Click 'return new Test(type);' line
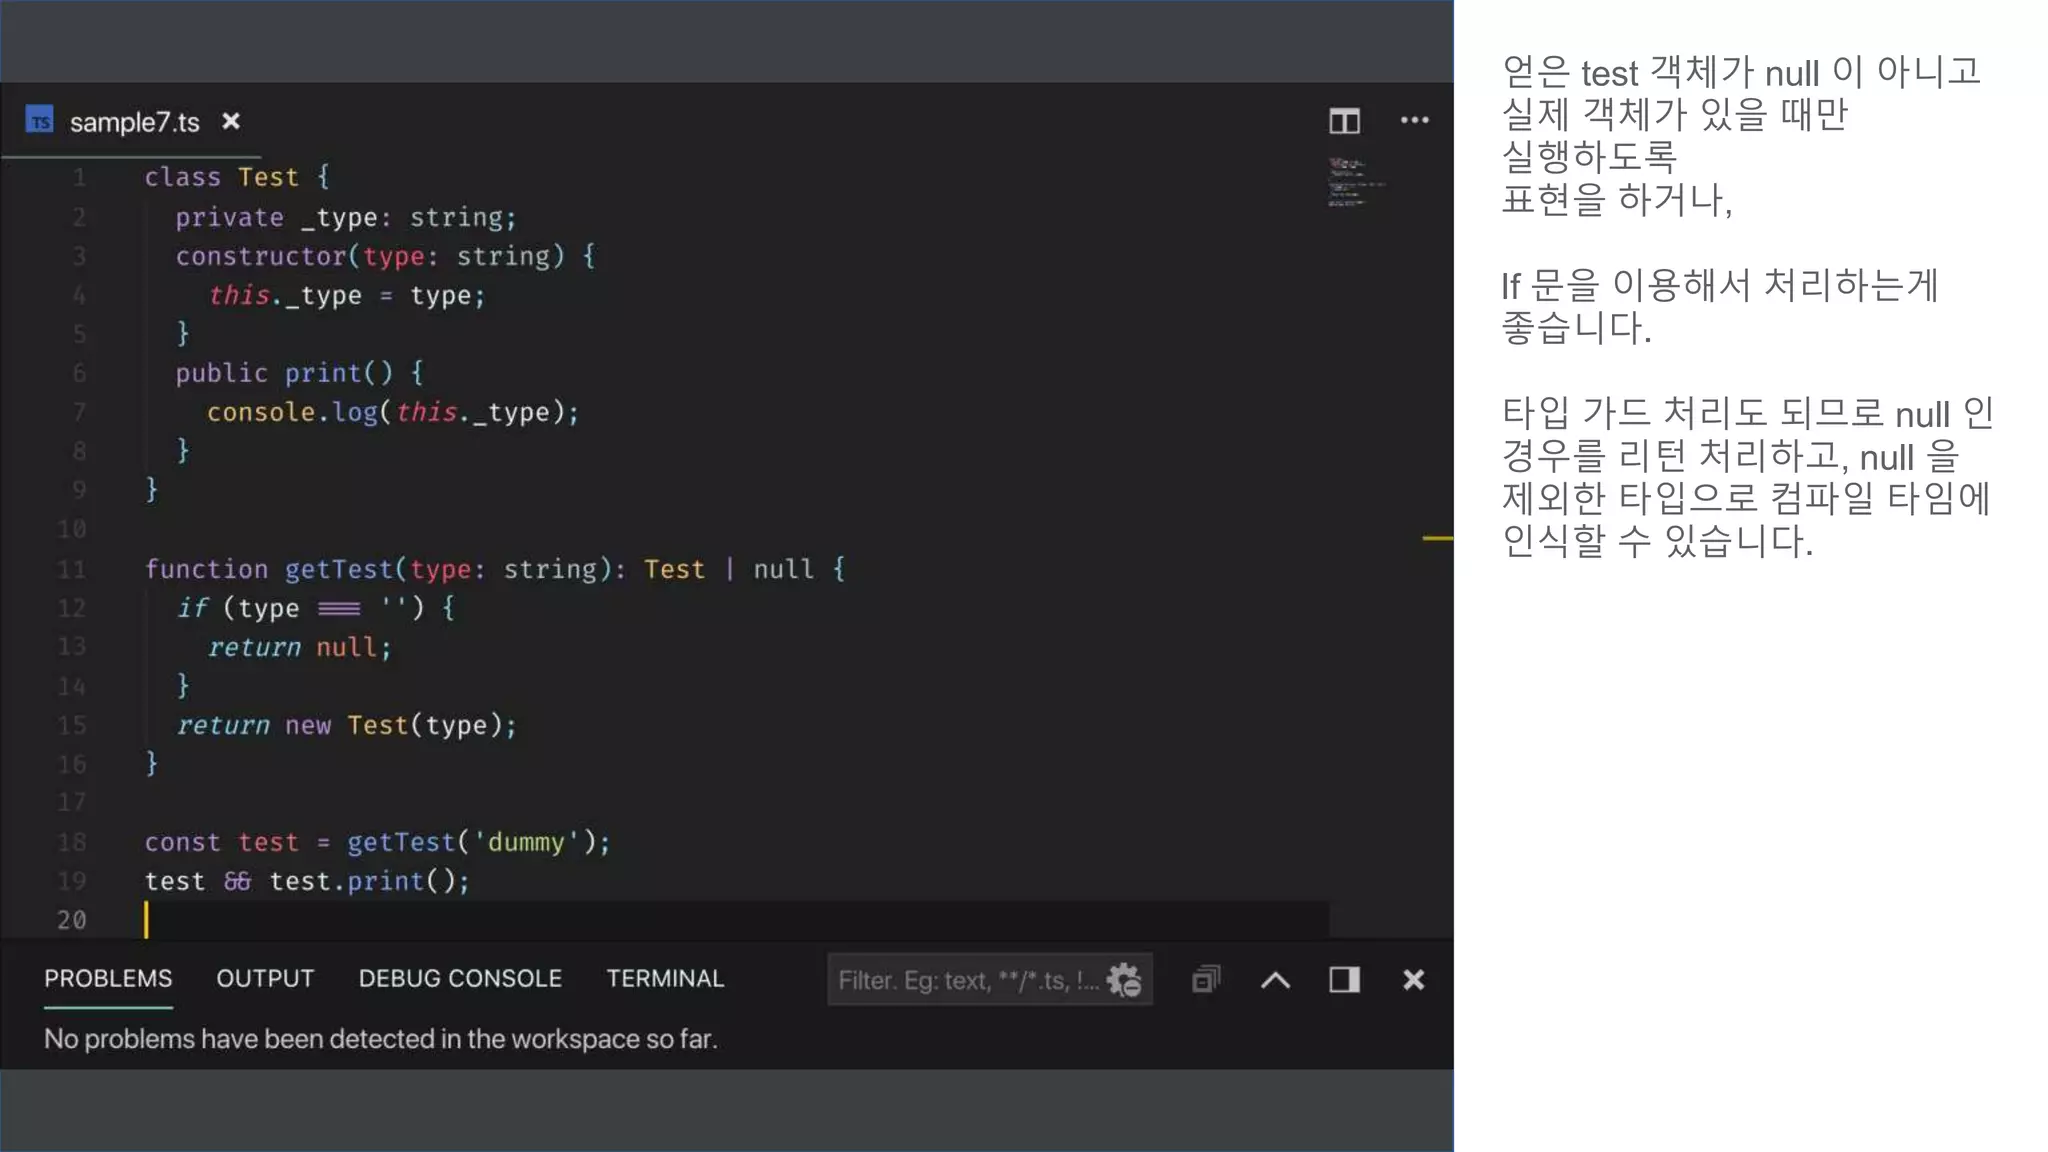Screen dimensions: 2048x1152 (346, 725)
